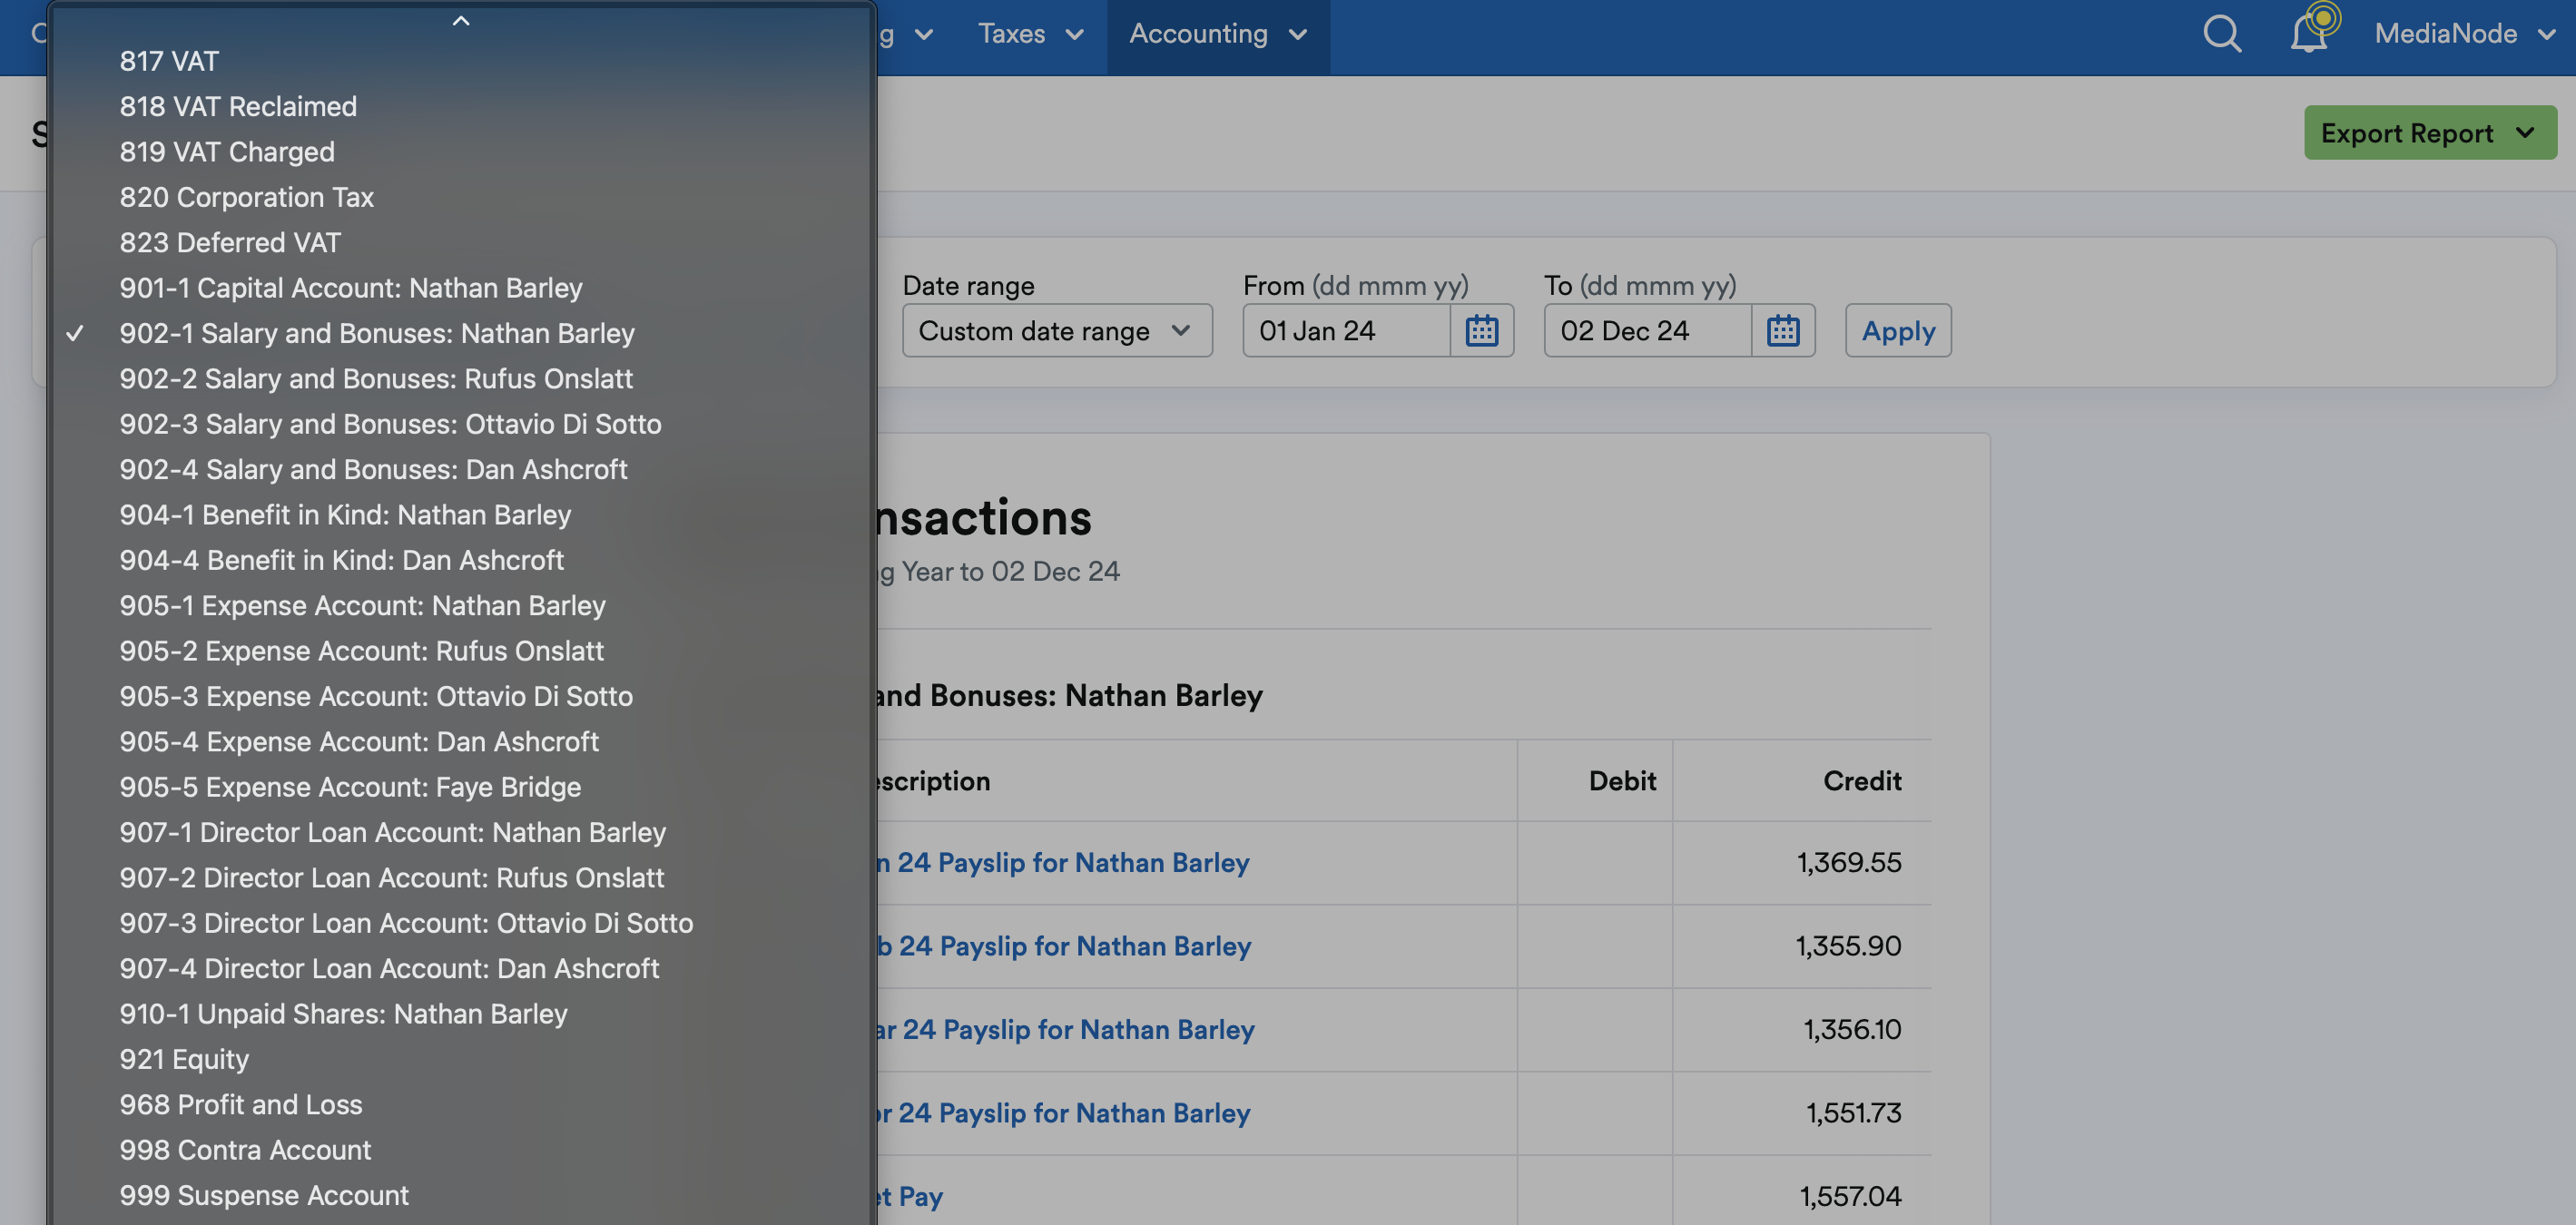Open the To date calendar picker

(1782, 331)
